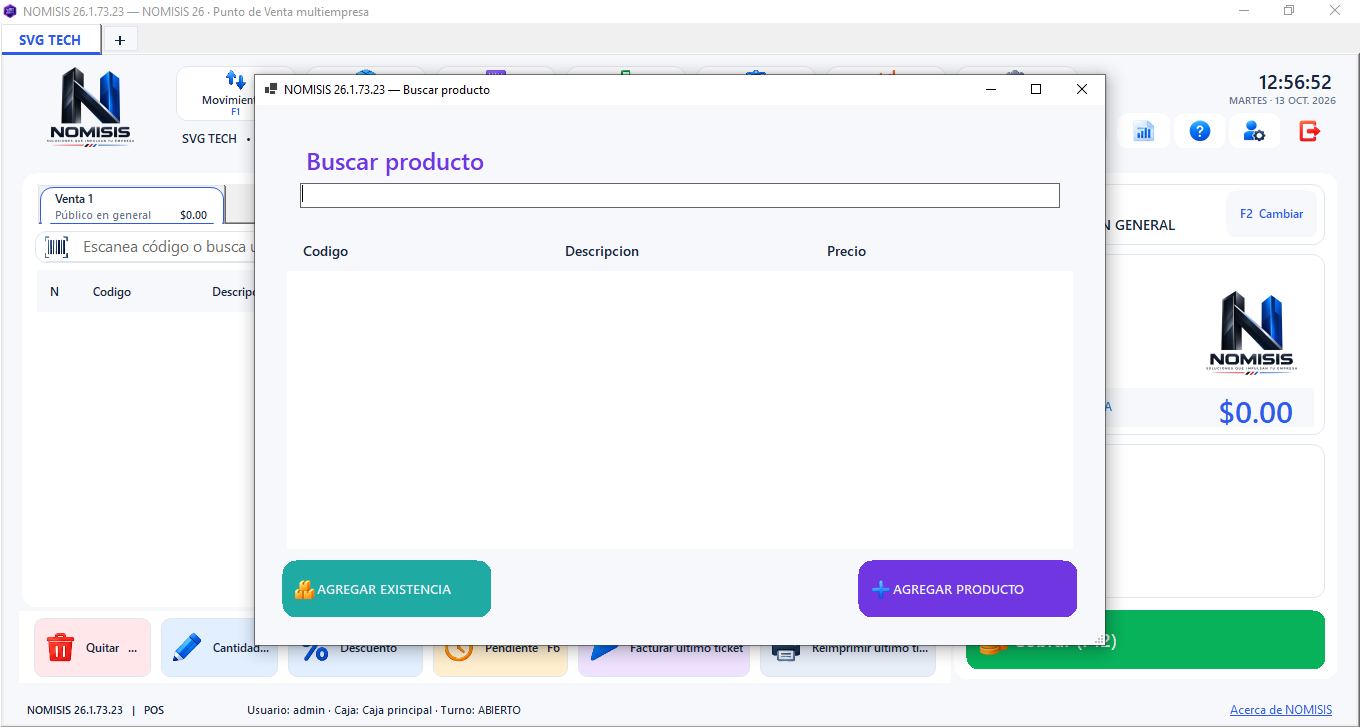Click the red logout icon
This screenshot has height=727, width=1360.
[x=1310, y=131]
